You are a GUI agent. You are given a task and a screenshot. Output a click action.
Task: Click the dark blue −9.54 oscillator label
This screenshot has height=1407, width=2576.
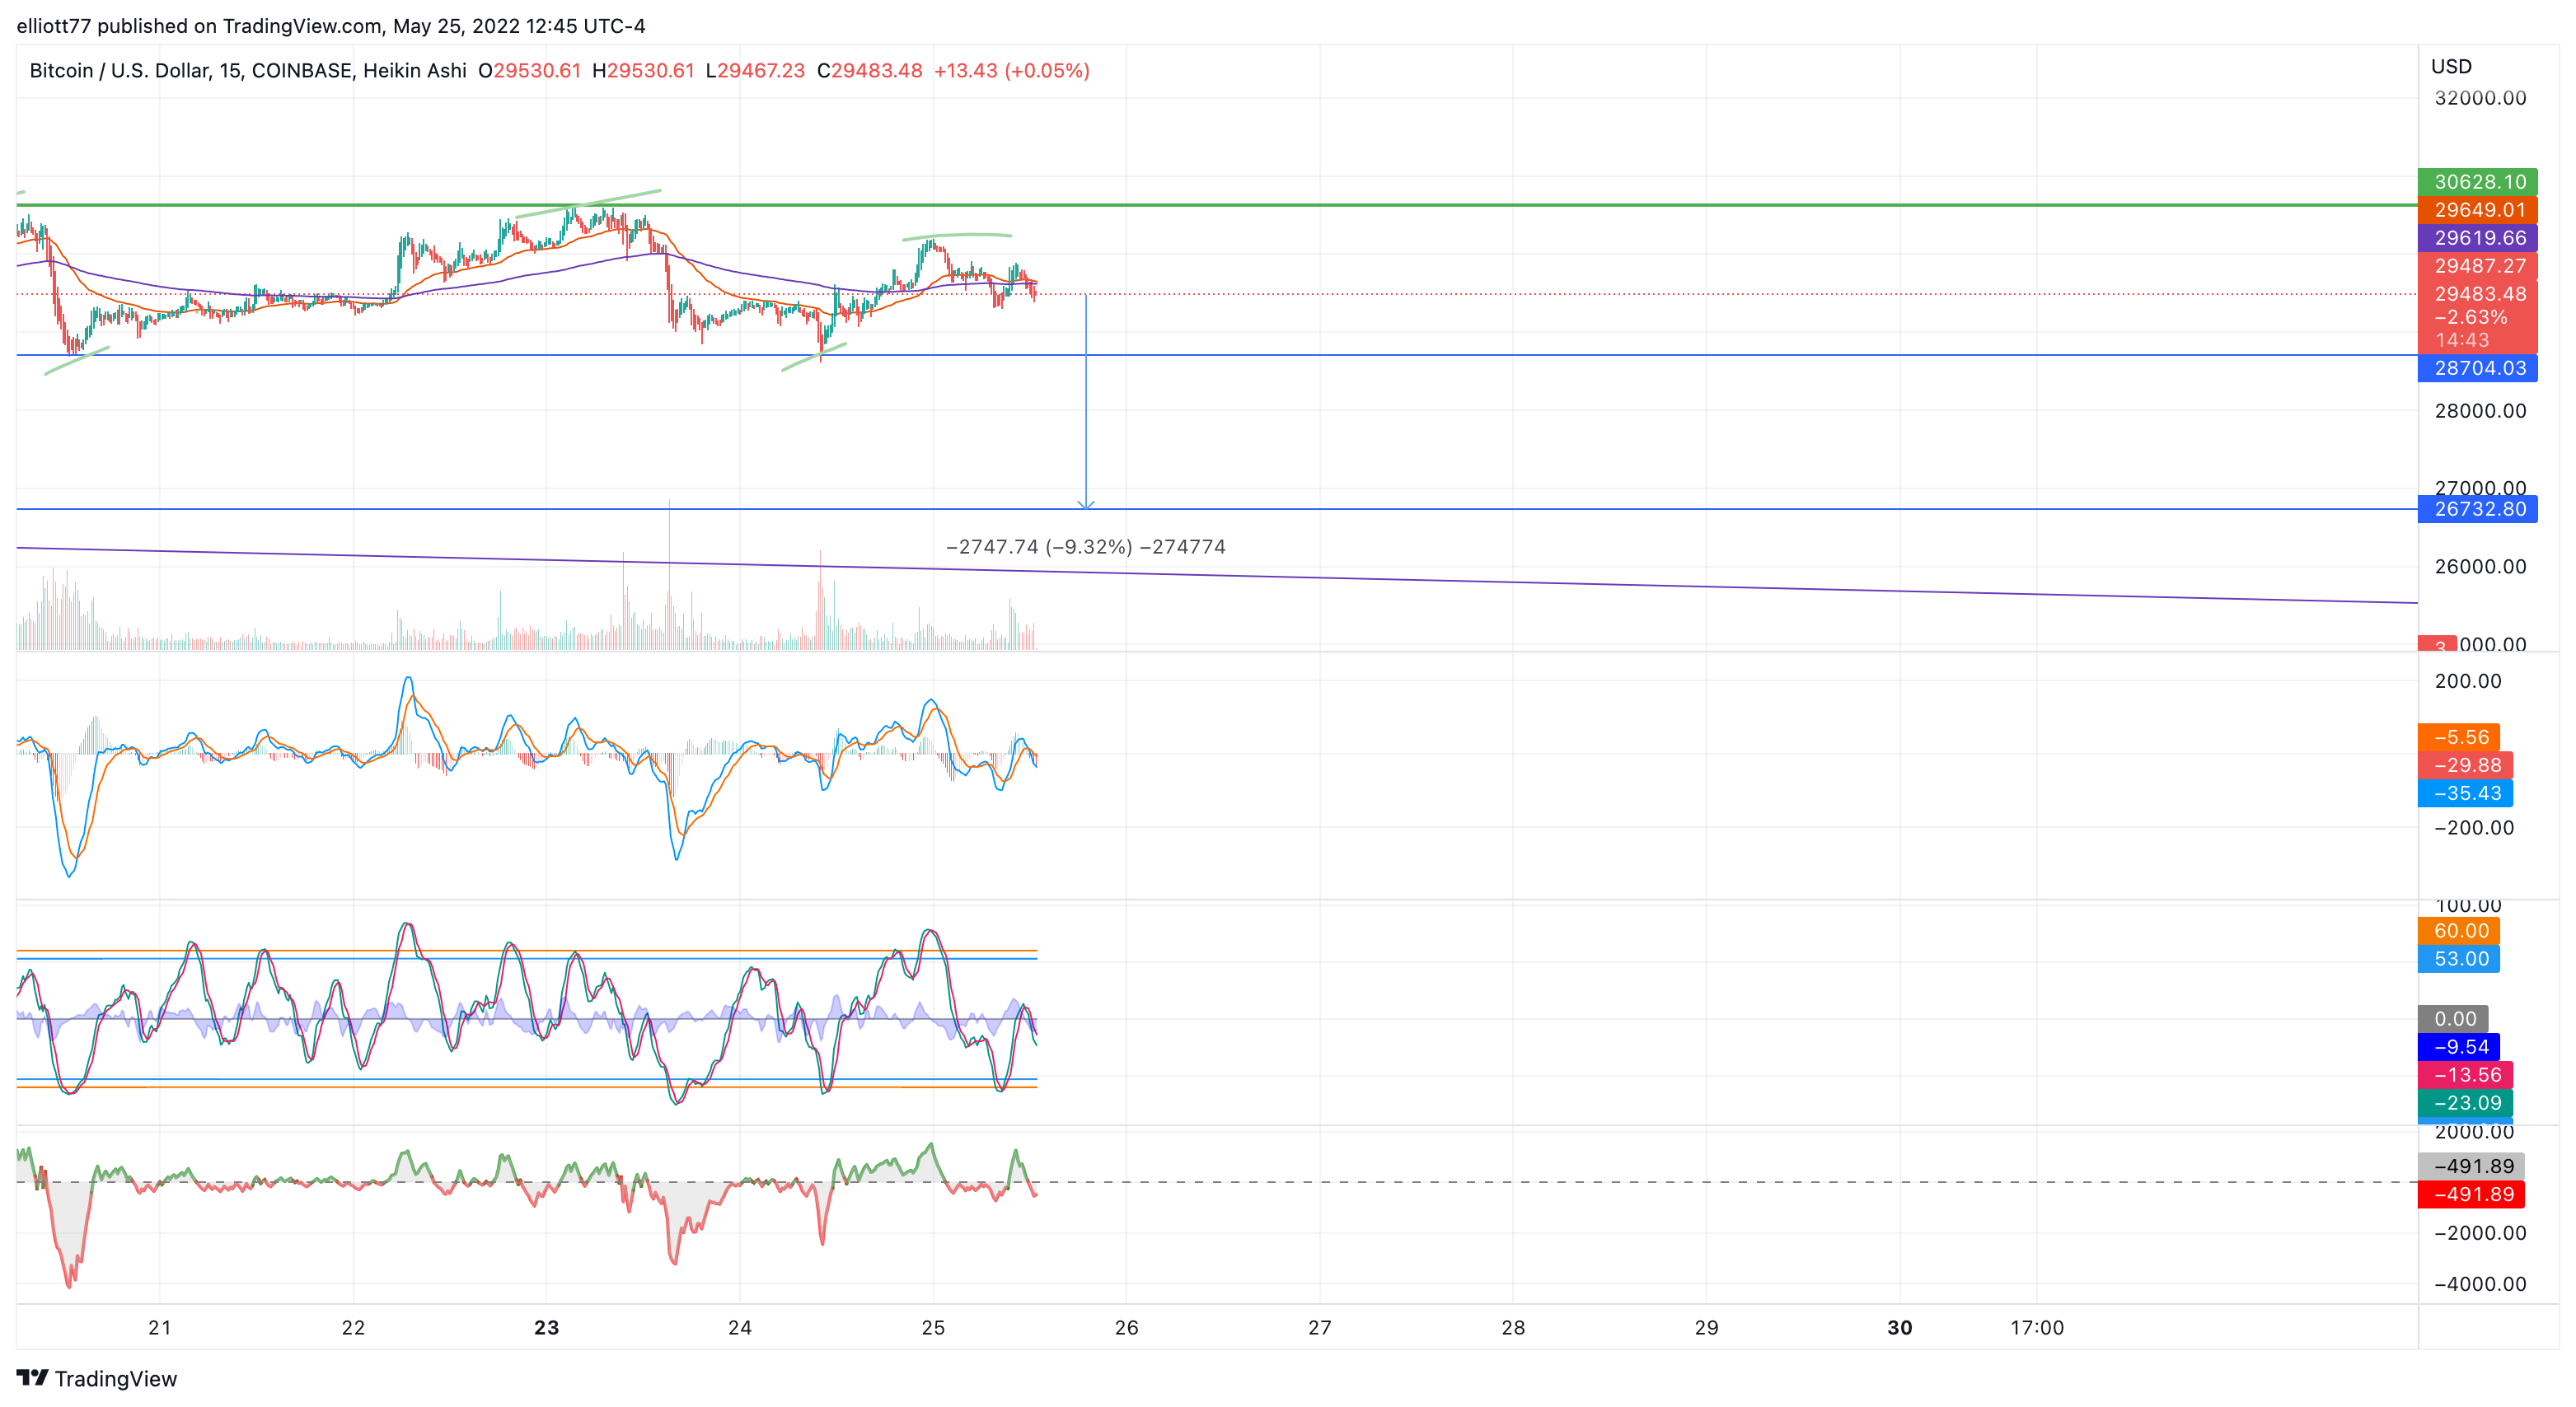(2459, 1047)
